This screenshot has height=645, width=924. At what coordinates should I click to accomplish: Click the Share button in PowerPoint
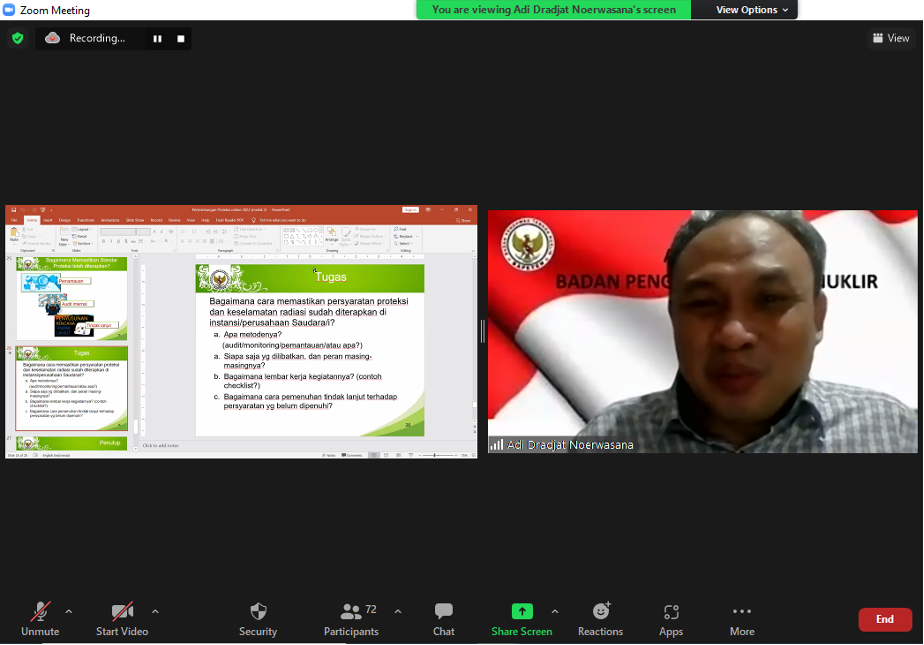point(463,220)
